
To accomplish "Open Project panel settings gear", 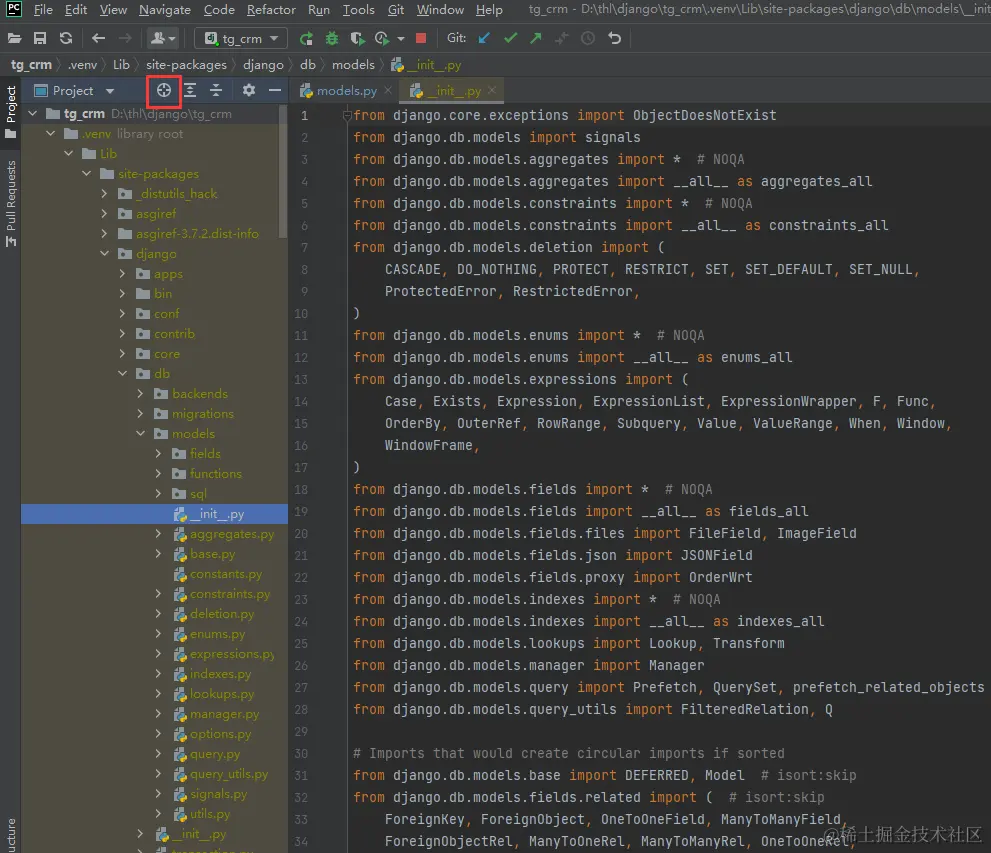I will [x=249, y=90].
